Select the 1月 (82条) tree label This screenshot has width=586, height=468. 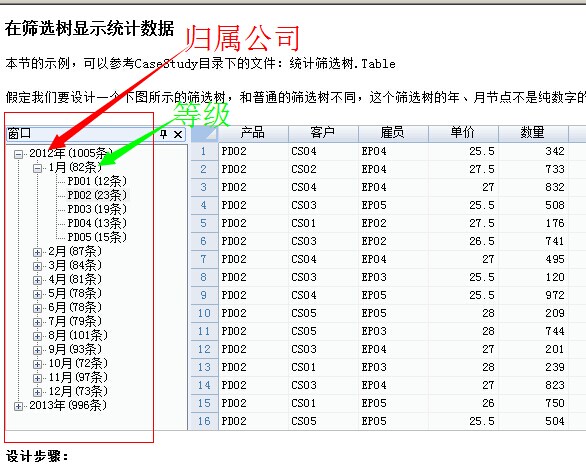[x=75, y=167]
